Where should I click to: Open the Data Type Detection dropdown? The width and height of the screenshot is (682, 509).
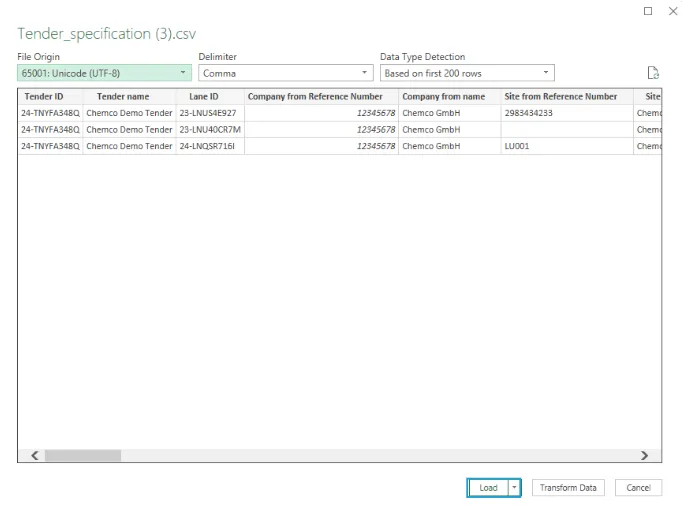point(467,73)
